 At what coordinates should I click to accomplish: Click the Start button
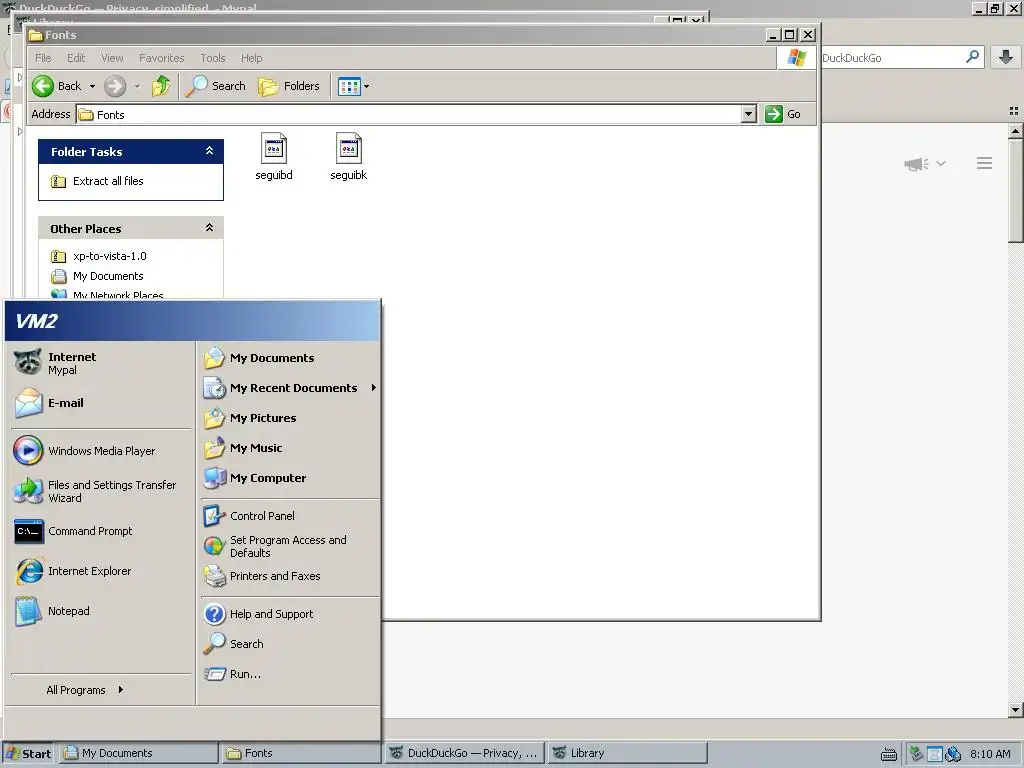(x=29, y=753)
